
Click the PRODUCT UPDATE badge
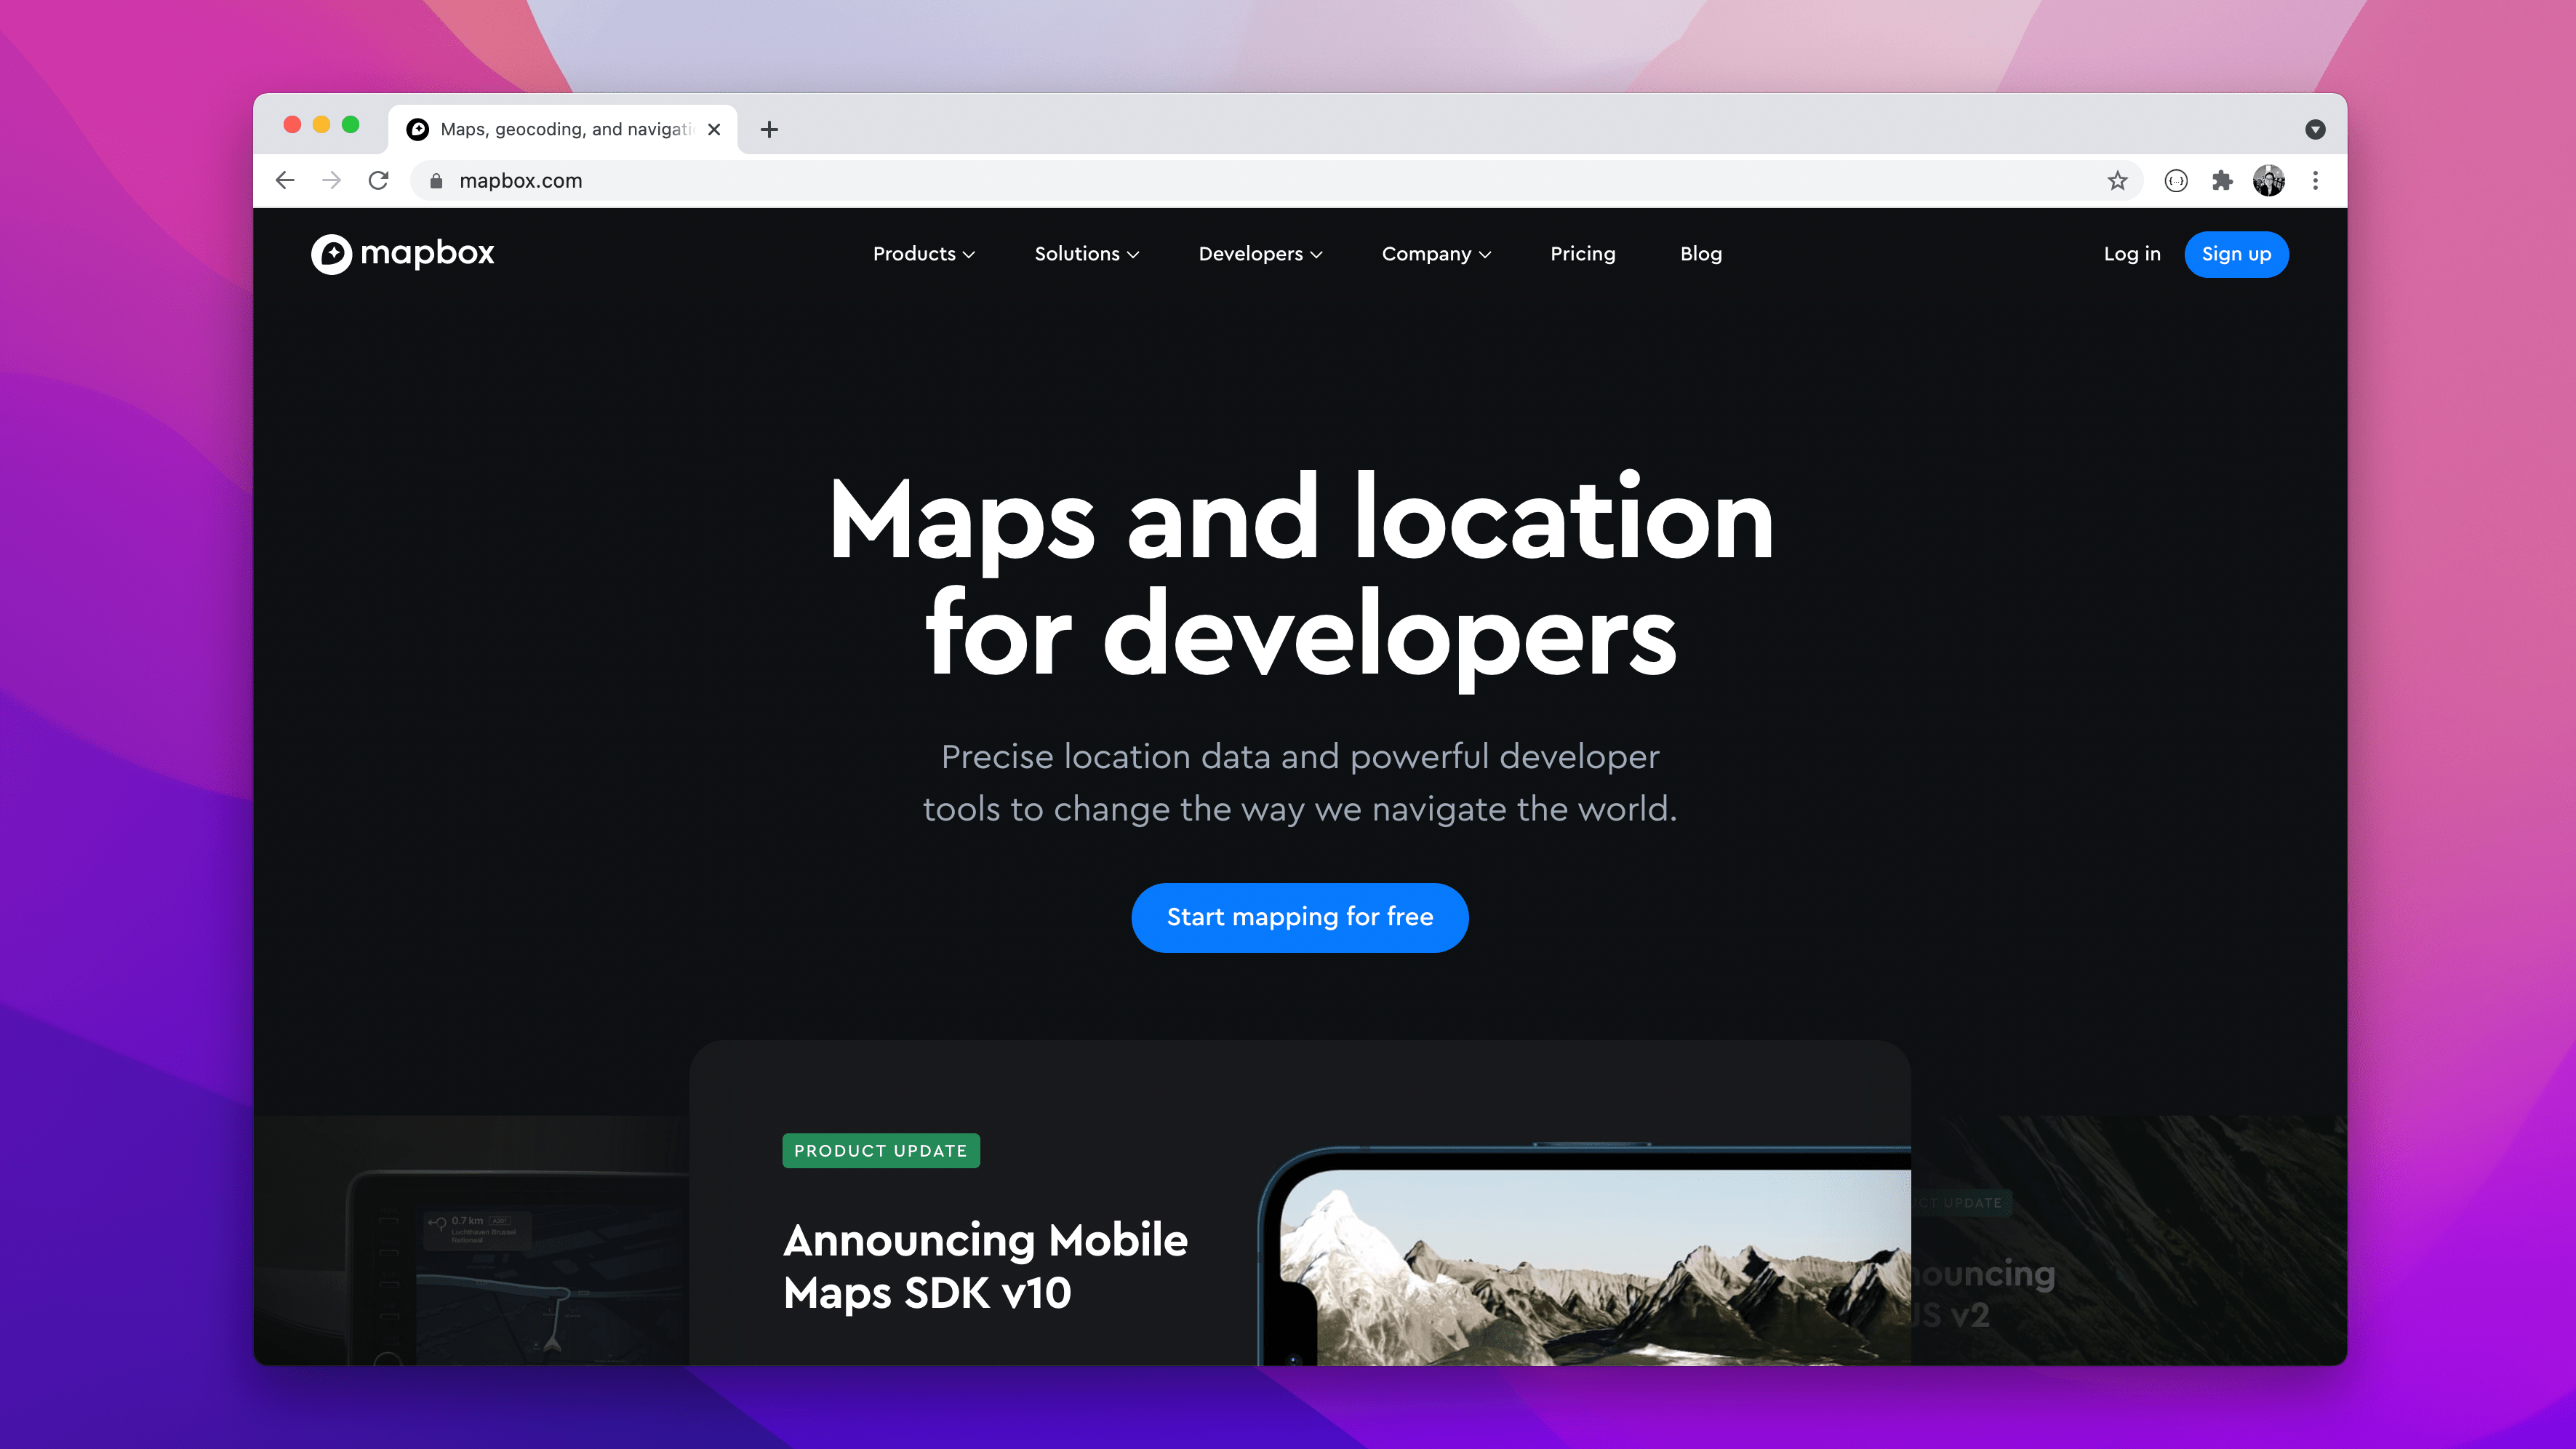pos(880,1151)
